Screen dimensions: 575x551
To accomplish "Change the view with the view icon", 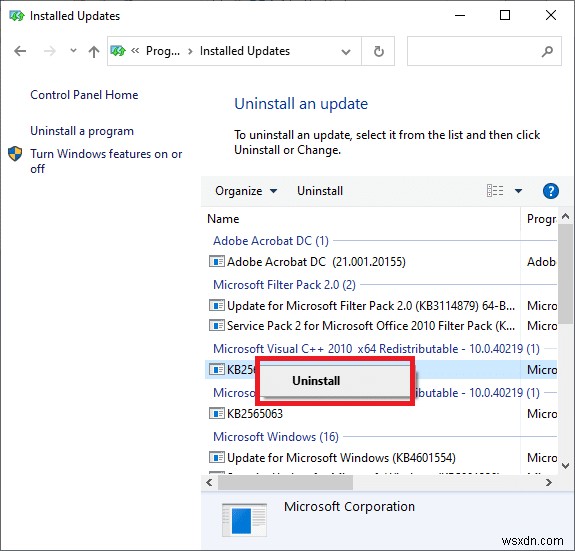I will point(495,191).
